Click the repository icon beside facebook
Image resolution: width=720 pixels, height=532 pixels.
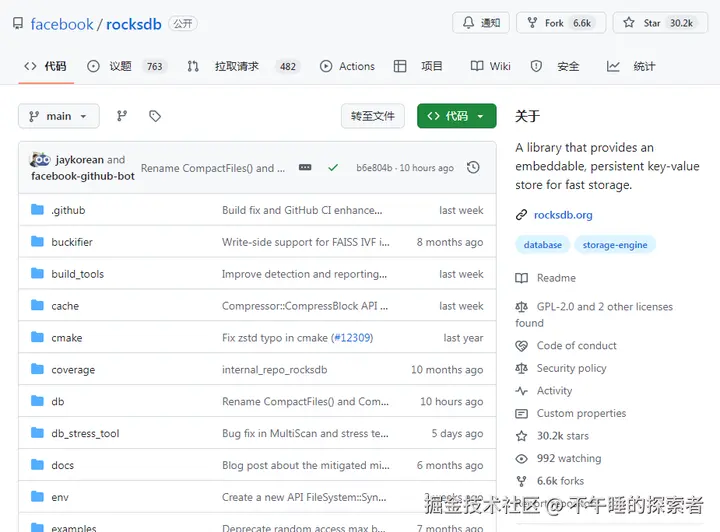[x=18, y=23]
